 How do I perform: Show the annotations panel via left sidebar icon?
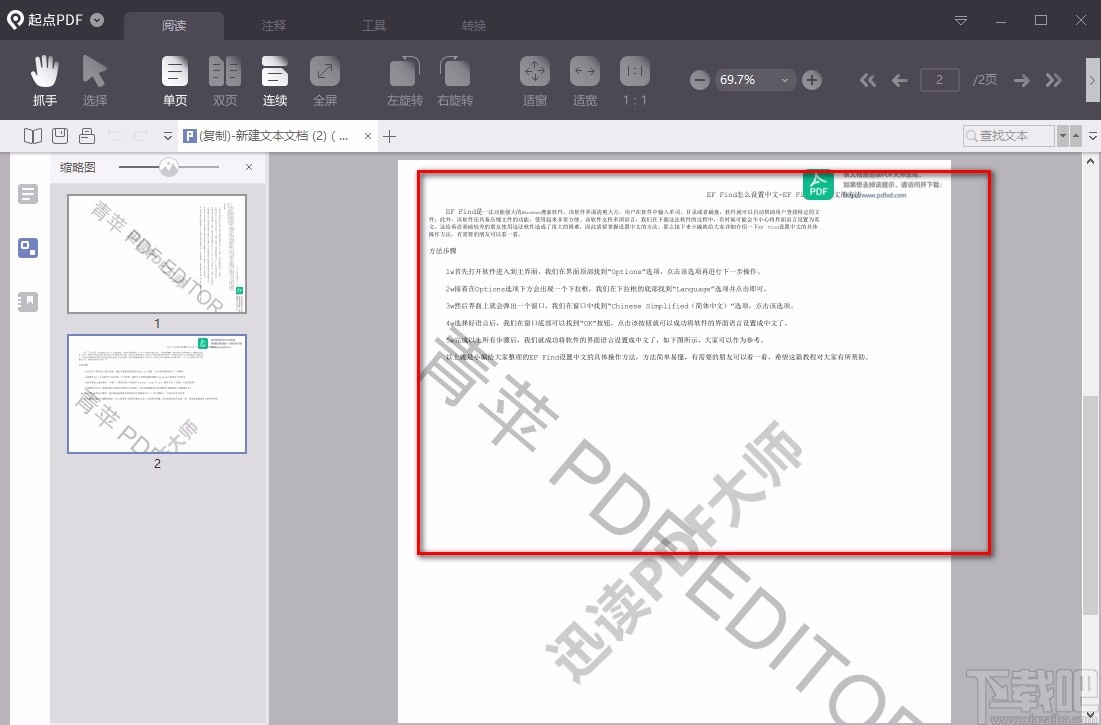27,194
